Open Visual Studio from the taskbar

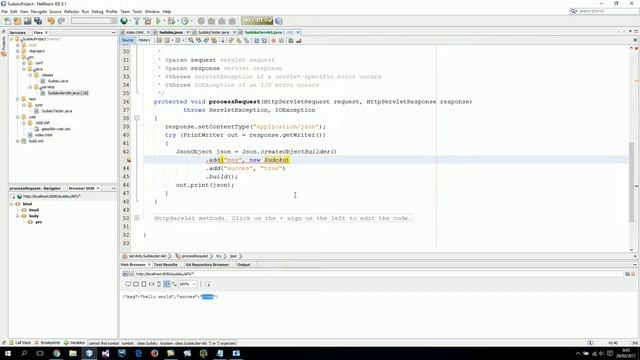(105, 353)
